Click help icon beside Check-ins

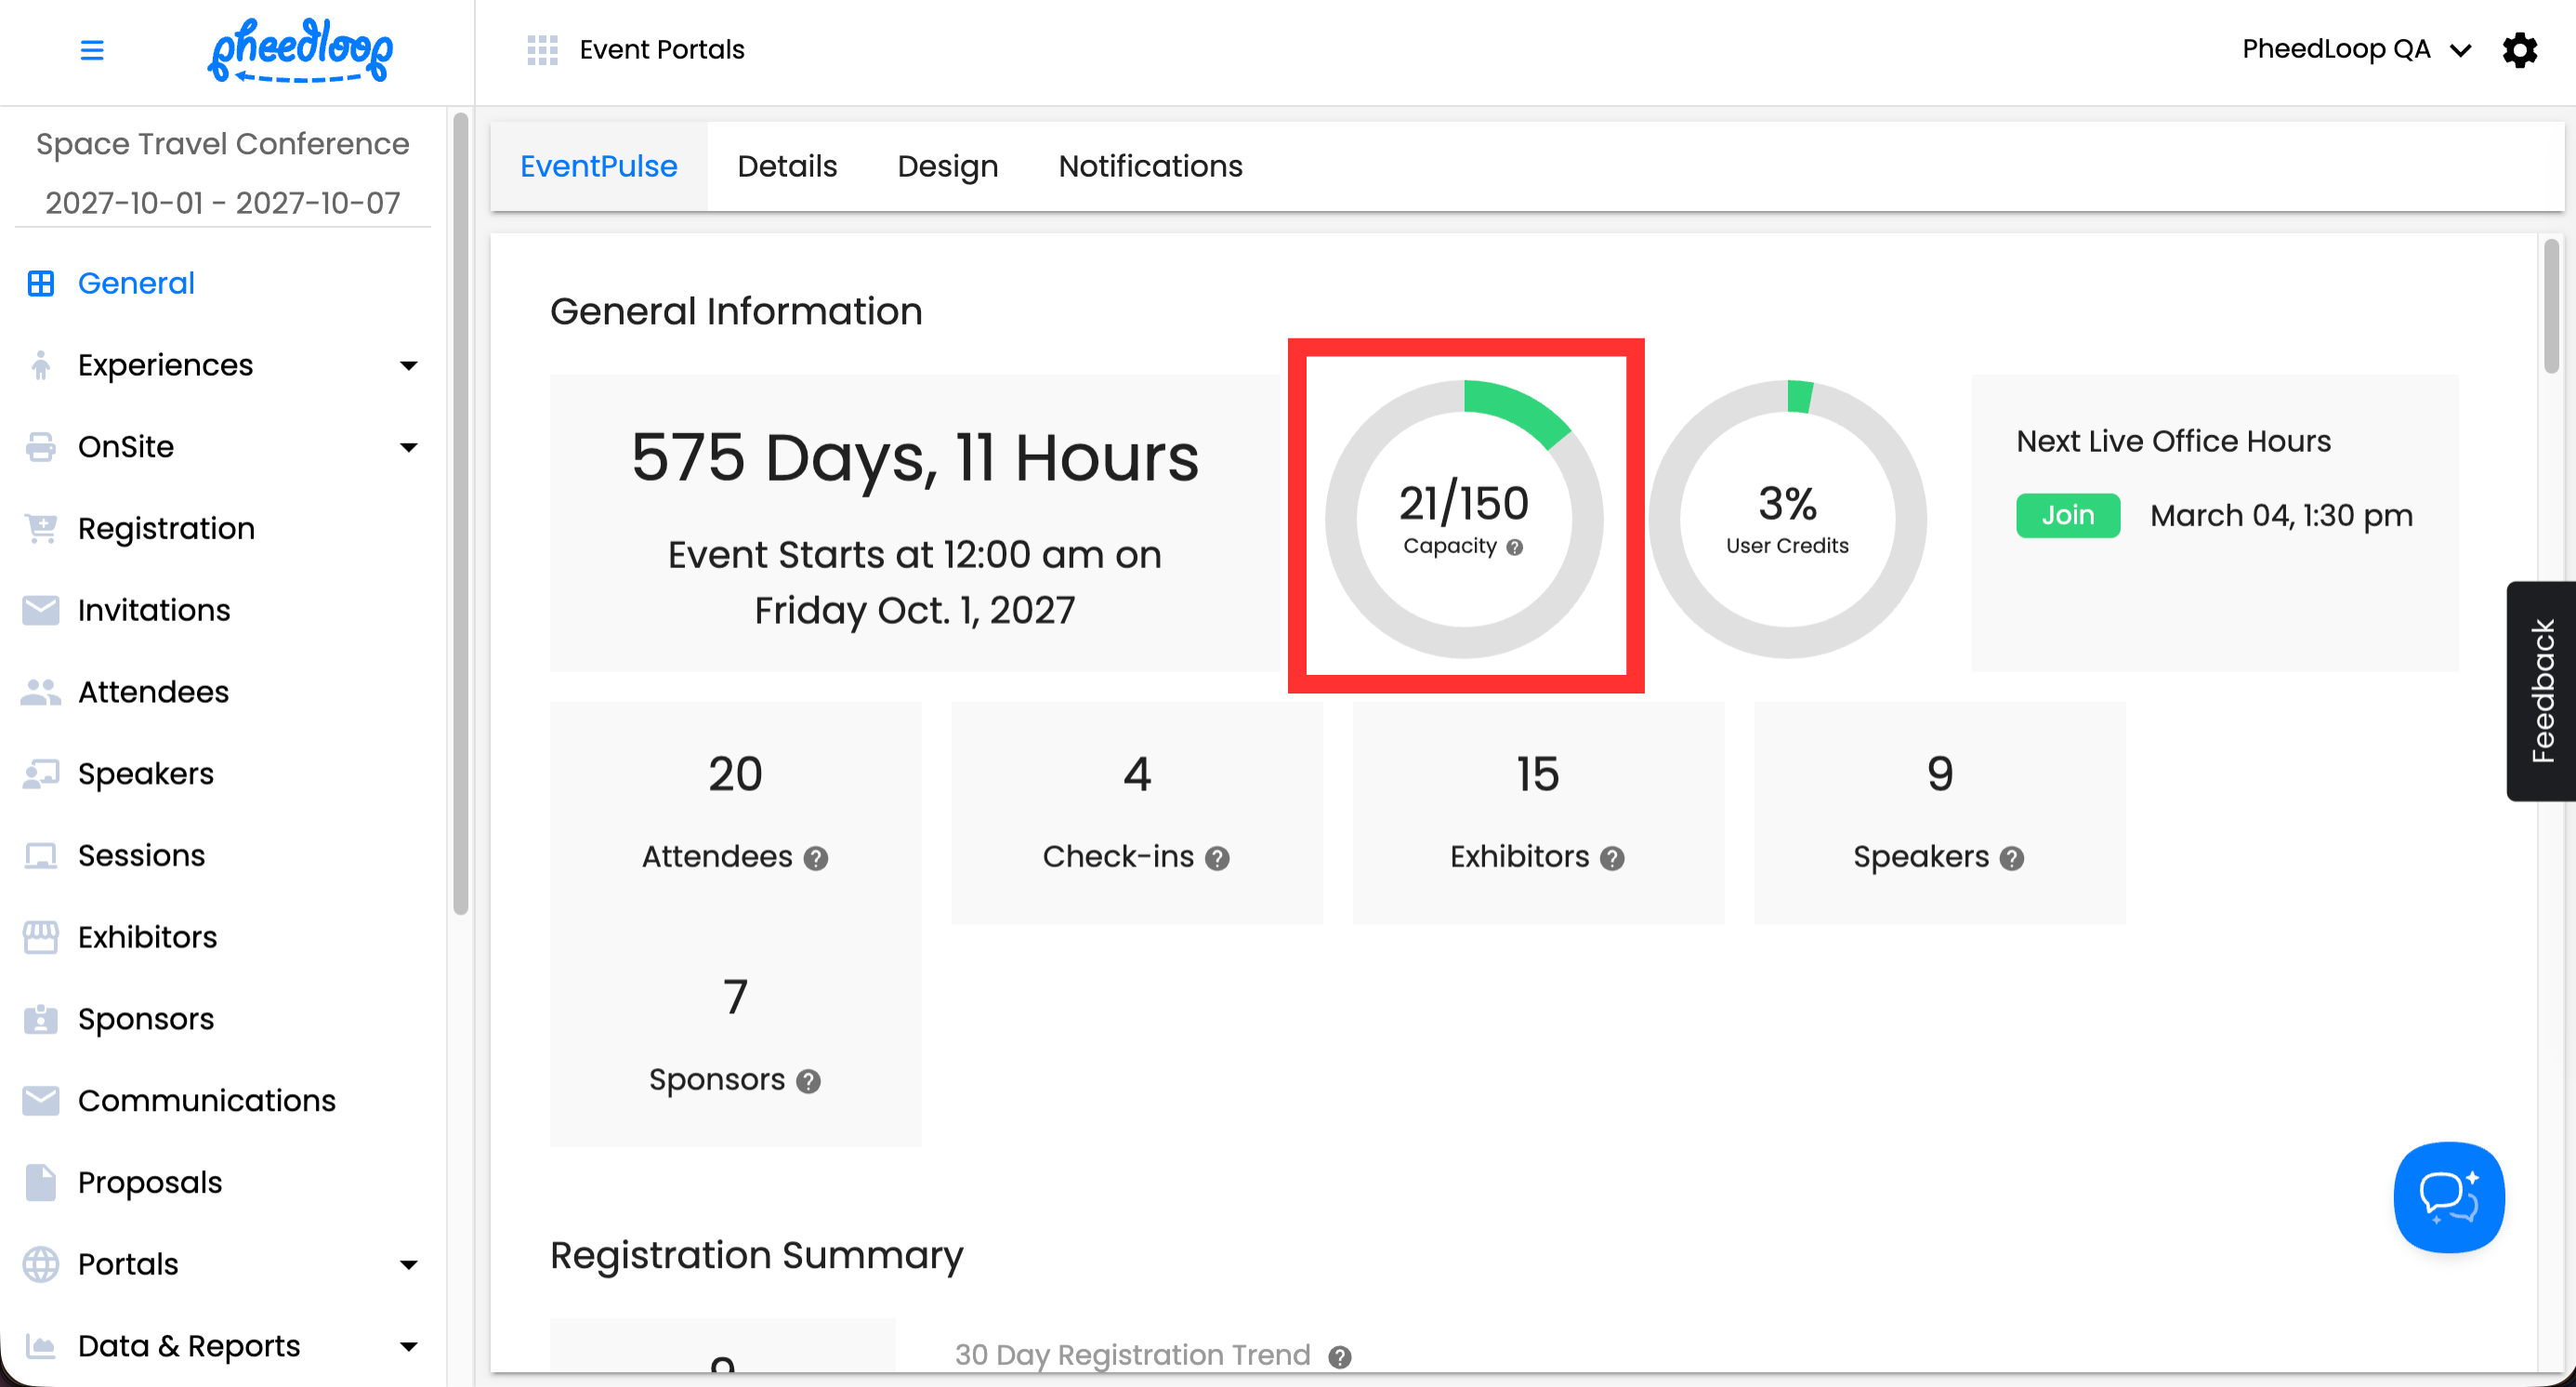tap(1217, 858)
